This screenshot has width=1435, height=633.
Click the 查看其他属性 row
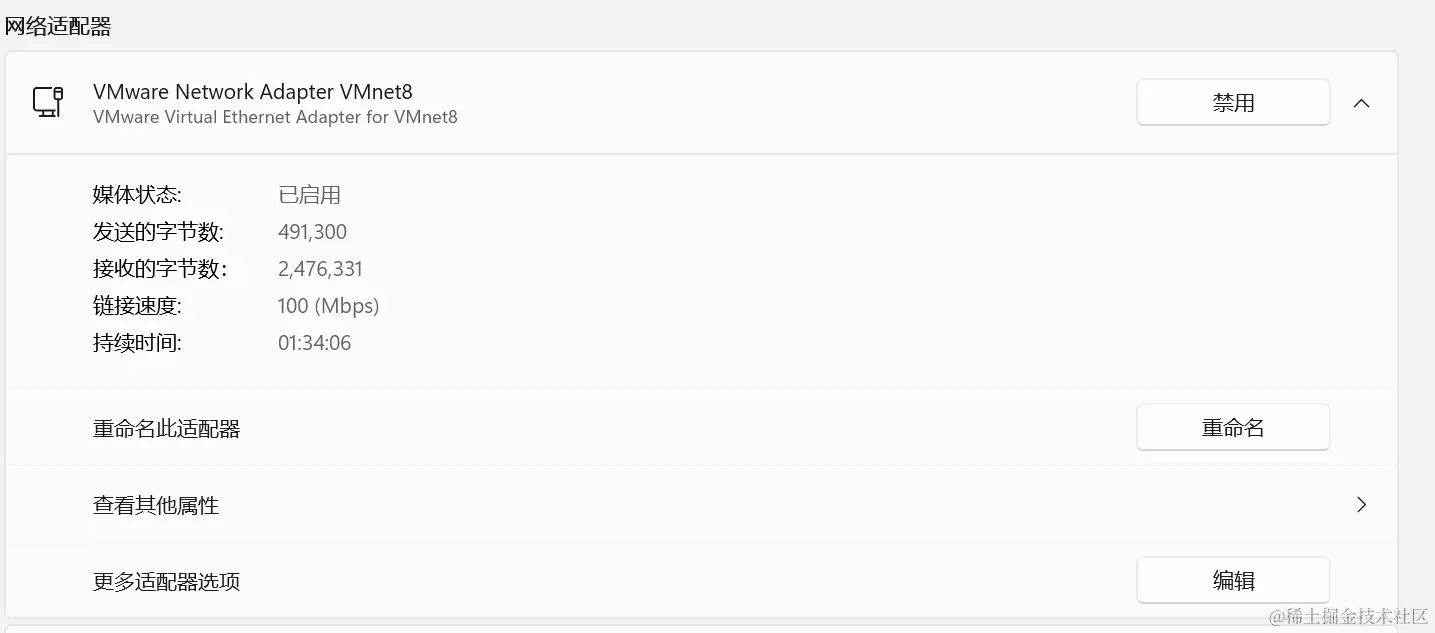pos(701,505)
